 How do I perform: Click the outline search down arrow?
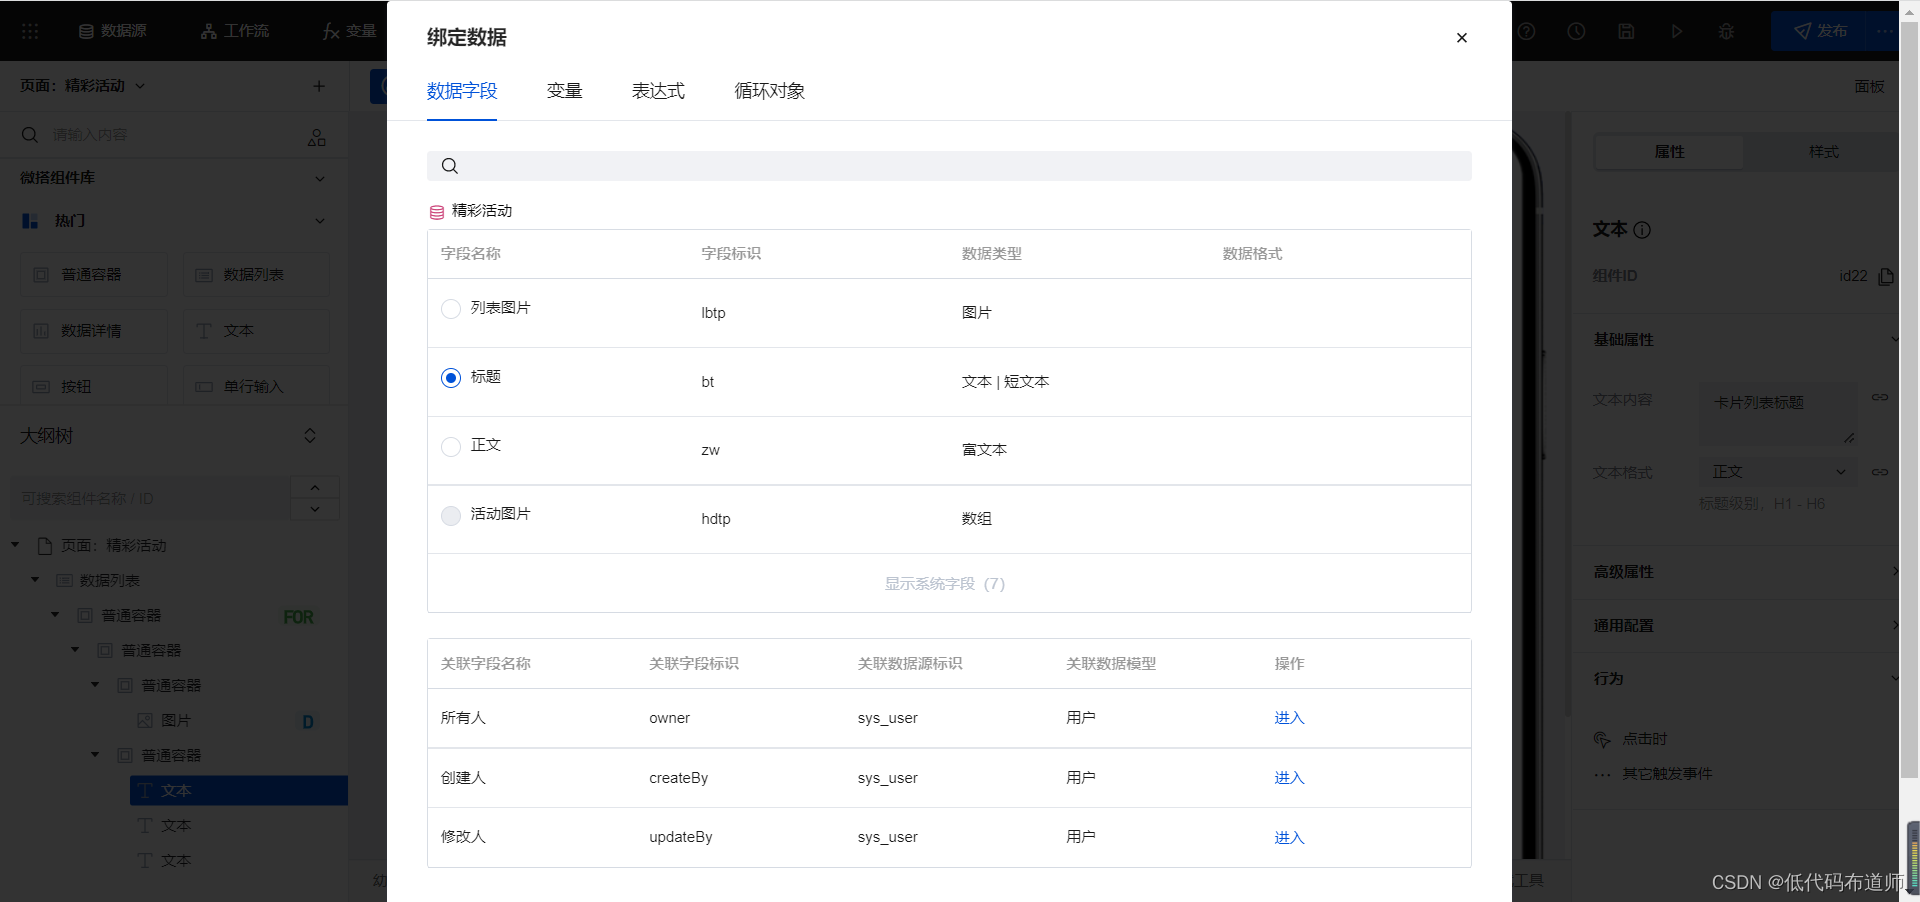point(315,509)
